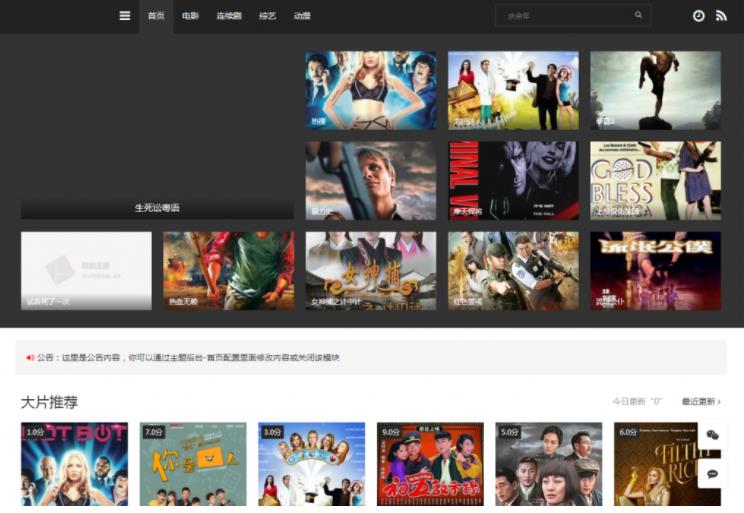This screenshot has width=744, height=513.
Task: Open the 1.0分 rated Hot Bot poster
Action: pos(74,464)
